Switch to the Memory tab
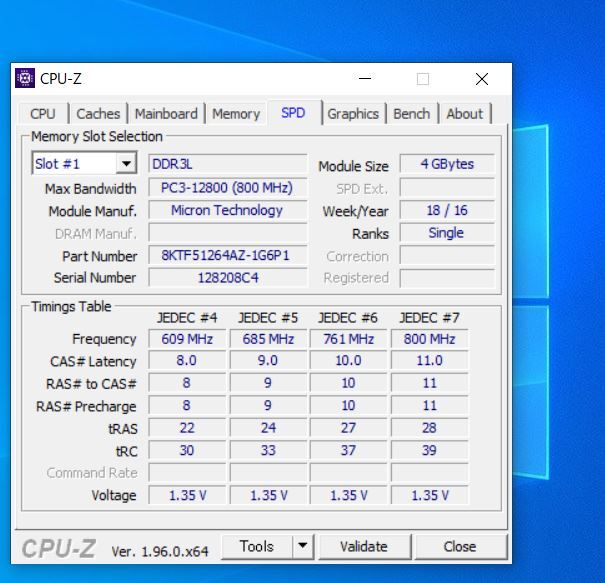The width and height of the screenshot is (605, 583). [x=236, y=114]
